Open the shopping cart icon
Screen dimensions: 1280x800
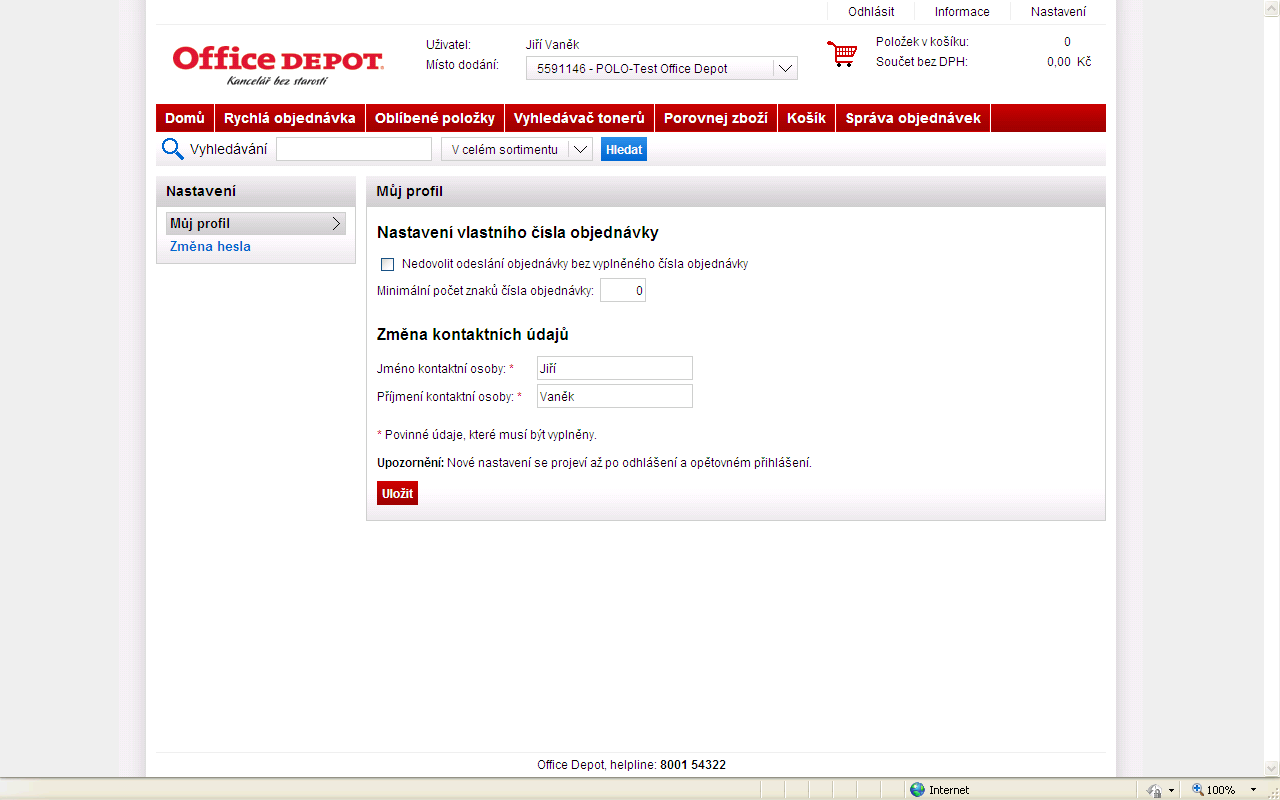pyautogui.click(x=842, y=54)
